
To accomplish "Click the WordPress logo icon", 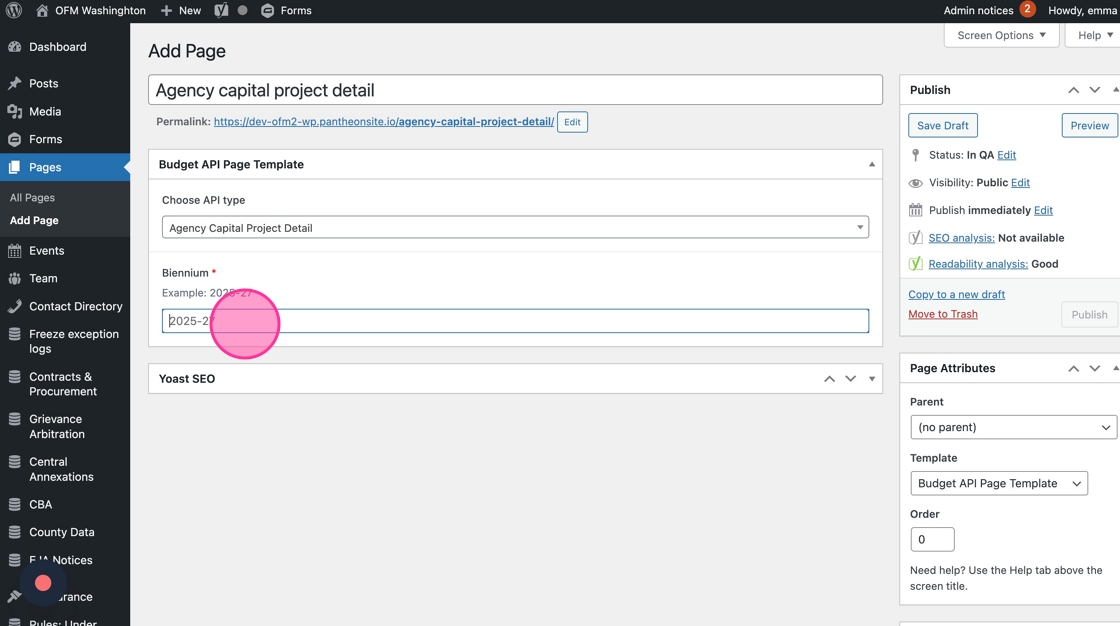I will [x=14, y=11].
